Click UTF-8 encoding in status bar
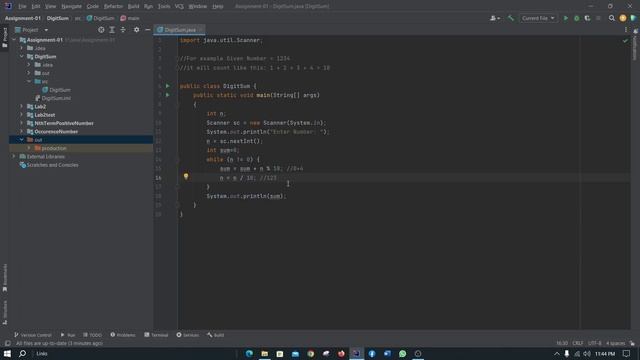Screen dimensions: 640x360 pos(594,343)
